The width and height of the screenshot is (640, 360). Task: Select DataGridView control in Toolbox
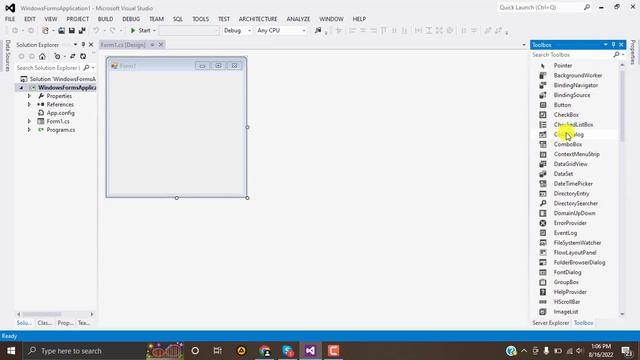[571, 164]
